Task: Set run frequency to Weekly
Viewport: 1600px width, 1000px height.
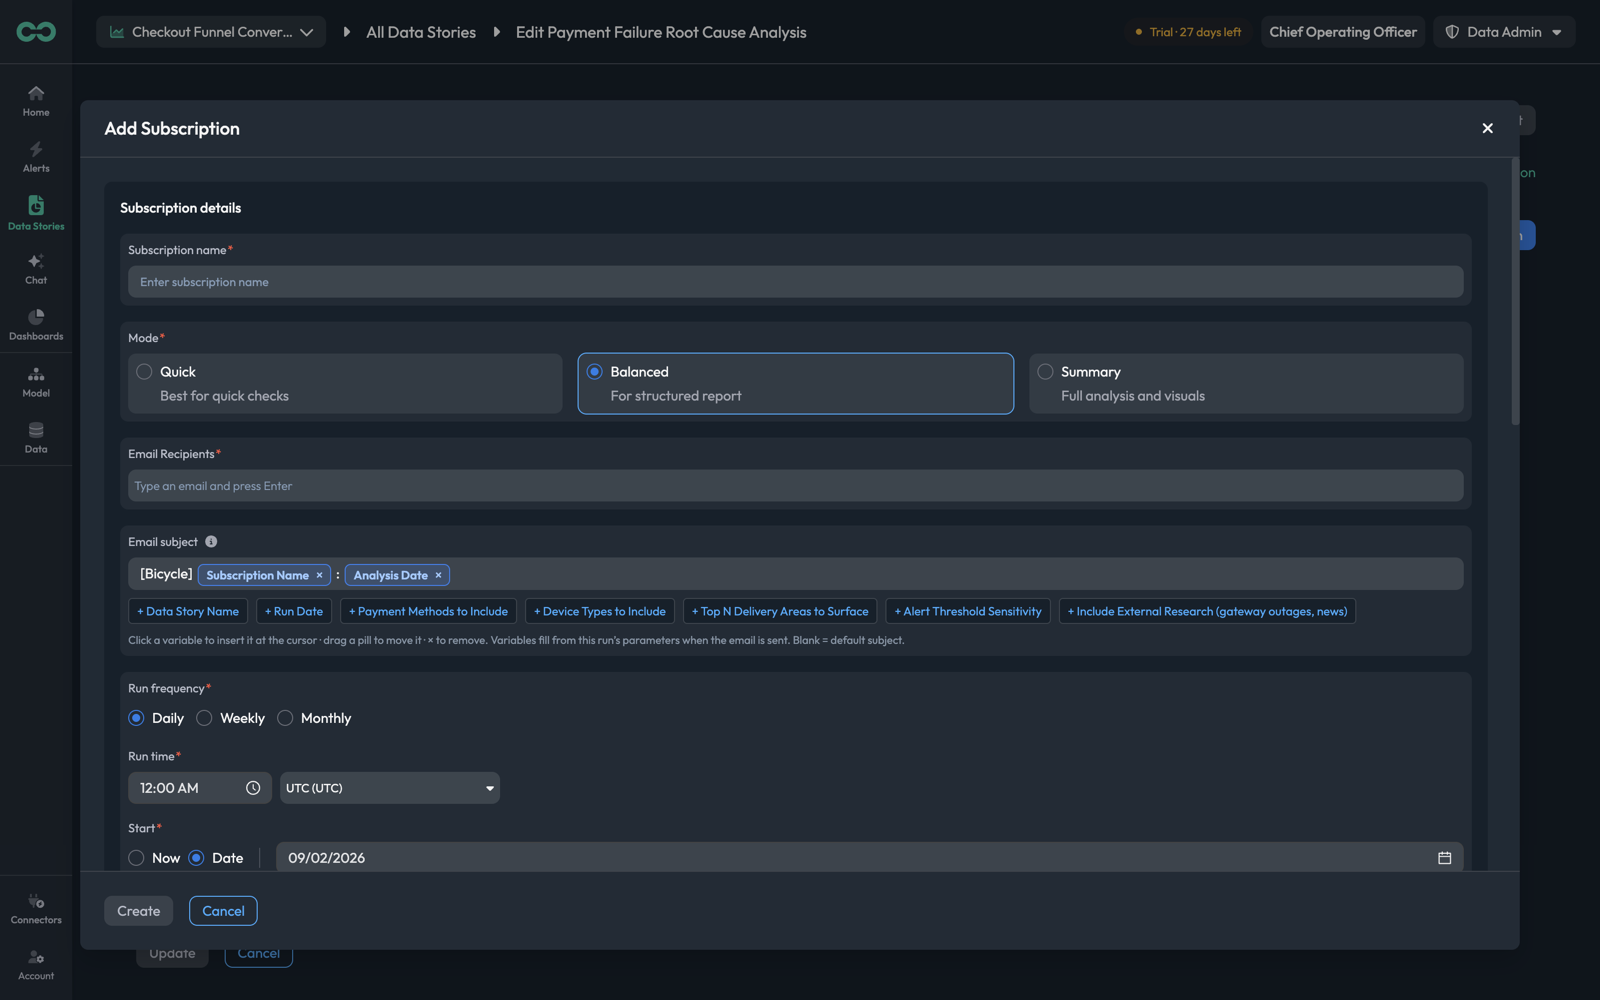Action: pos(204,718)
